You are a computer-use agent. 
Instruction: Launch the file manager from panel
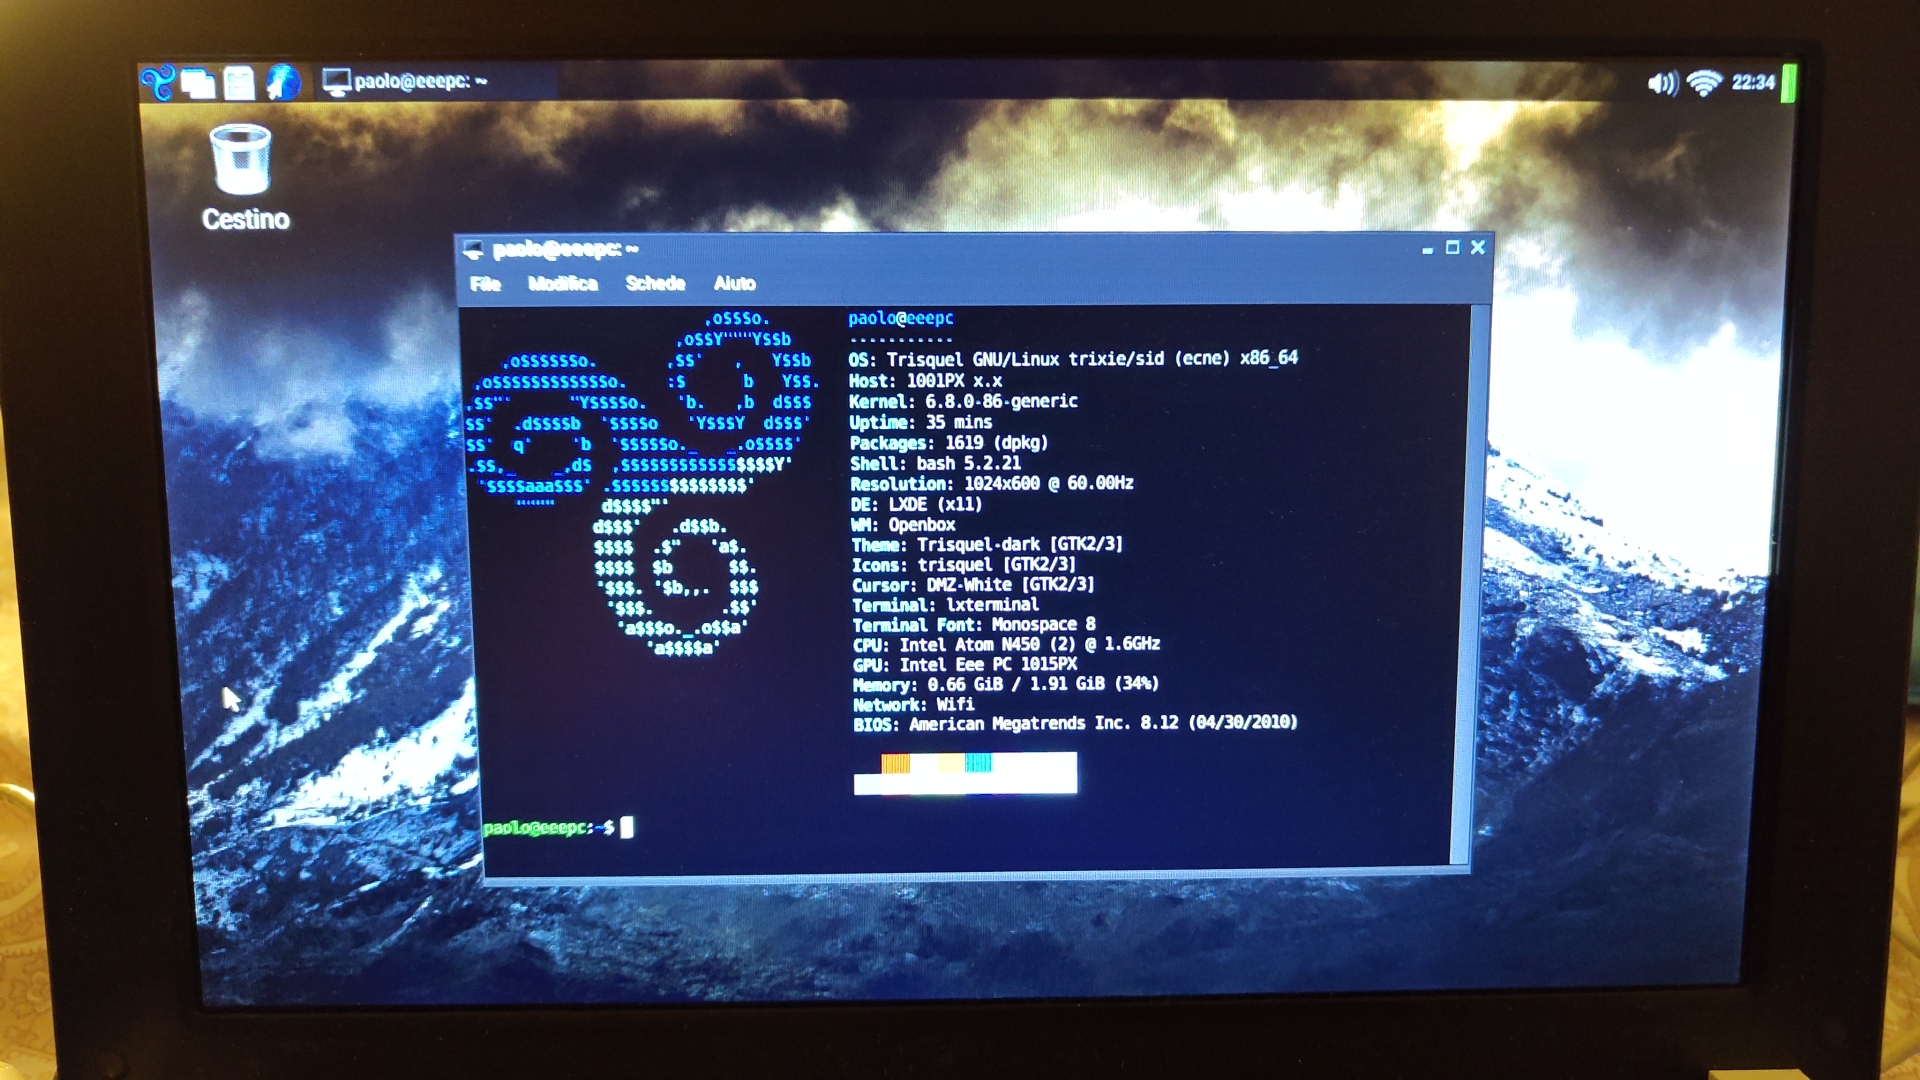pyautogui.click(x=239, y=83)
